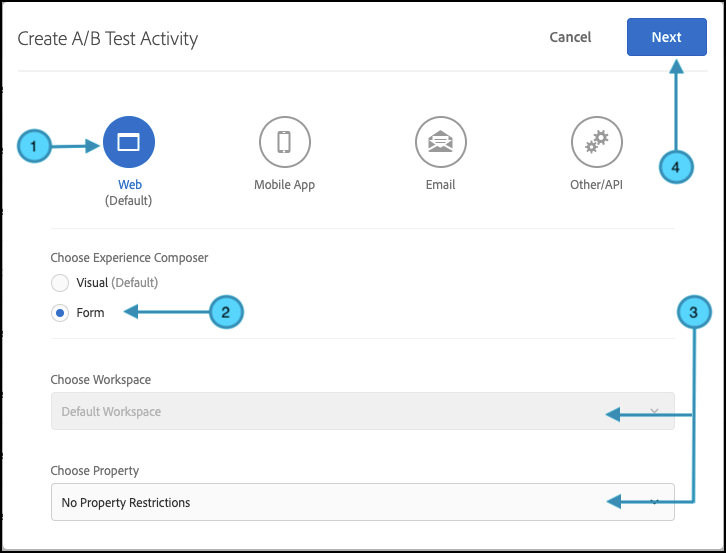Click the Choose Workspace chevron arrow
Screen dimensions: 726x553
[654, 411]
